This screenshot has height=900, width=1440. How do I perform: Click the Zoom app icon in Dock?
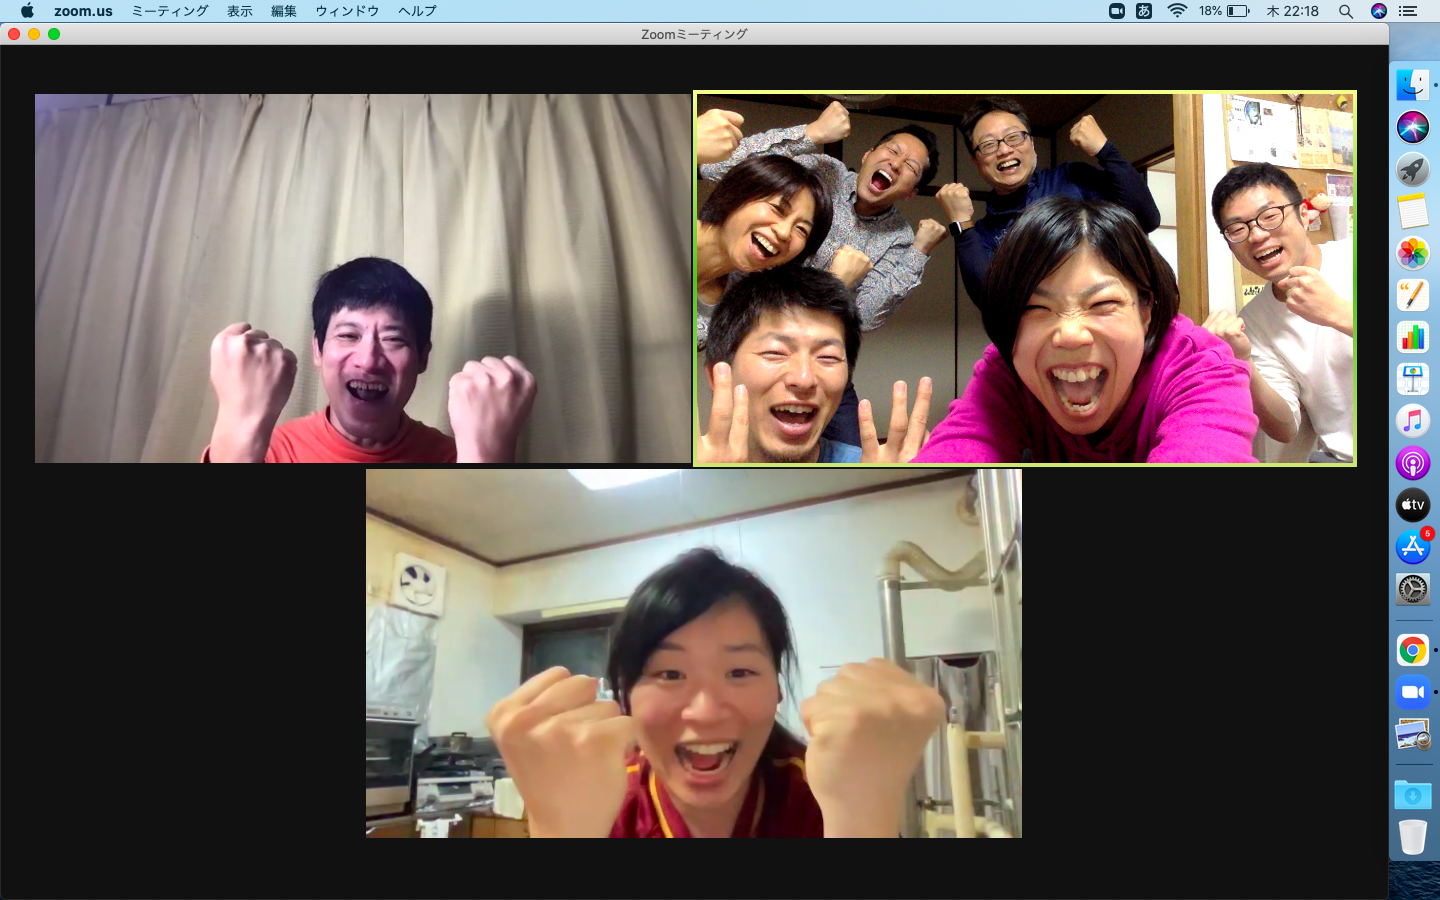click(x=1413, y=692)
